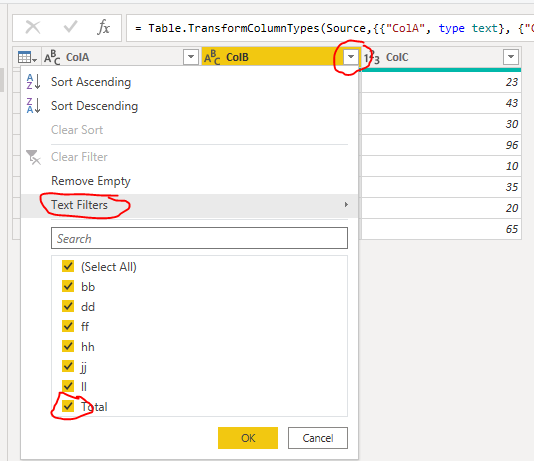Click the ColA text data type icon

[52, 57]
